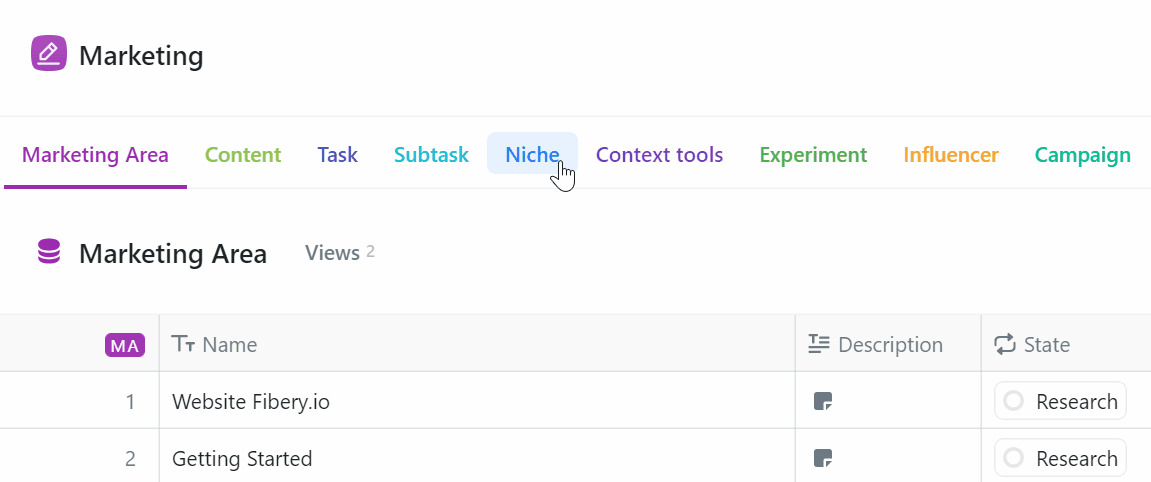Screen dimensions: 1151x482
Task: Click the Marketing Area database icon
Action: click(48, 252)
